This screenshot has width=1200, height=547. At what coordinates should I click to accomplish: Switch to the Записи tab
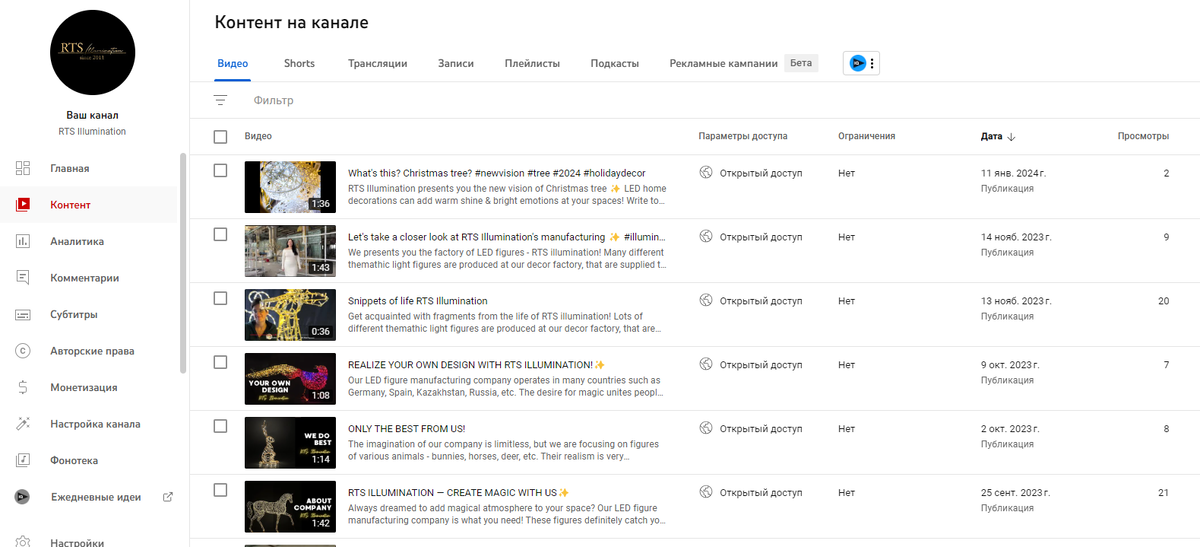click(x=456, y=63)
